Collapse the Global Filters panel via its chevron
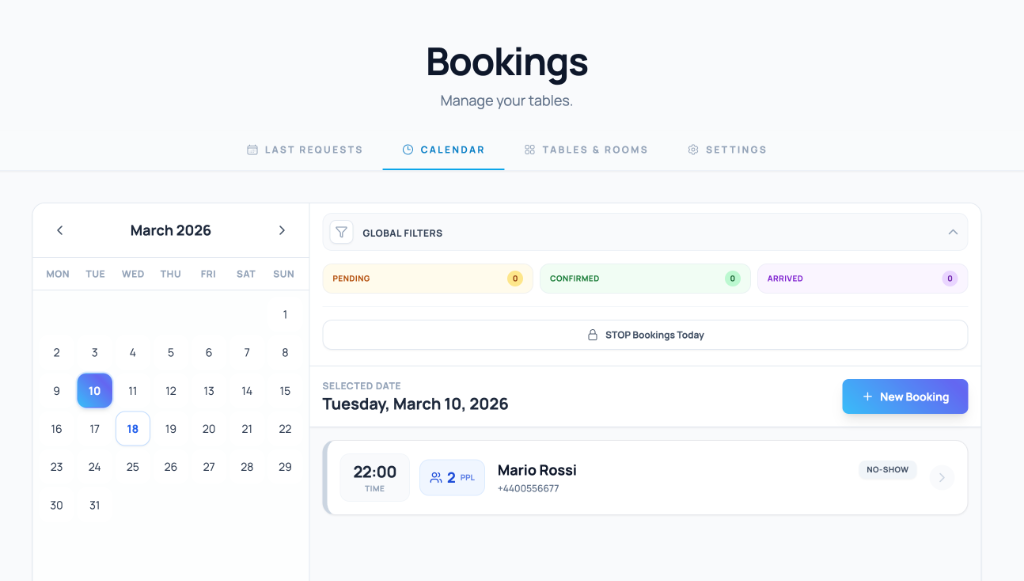Screen dimensions: 1024x581 click(952, 231)
